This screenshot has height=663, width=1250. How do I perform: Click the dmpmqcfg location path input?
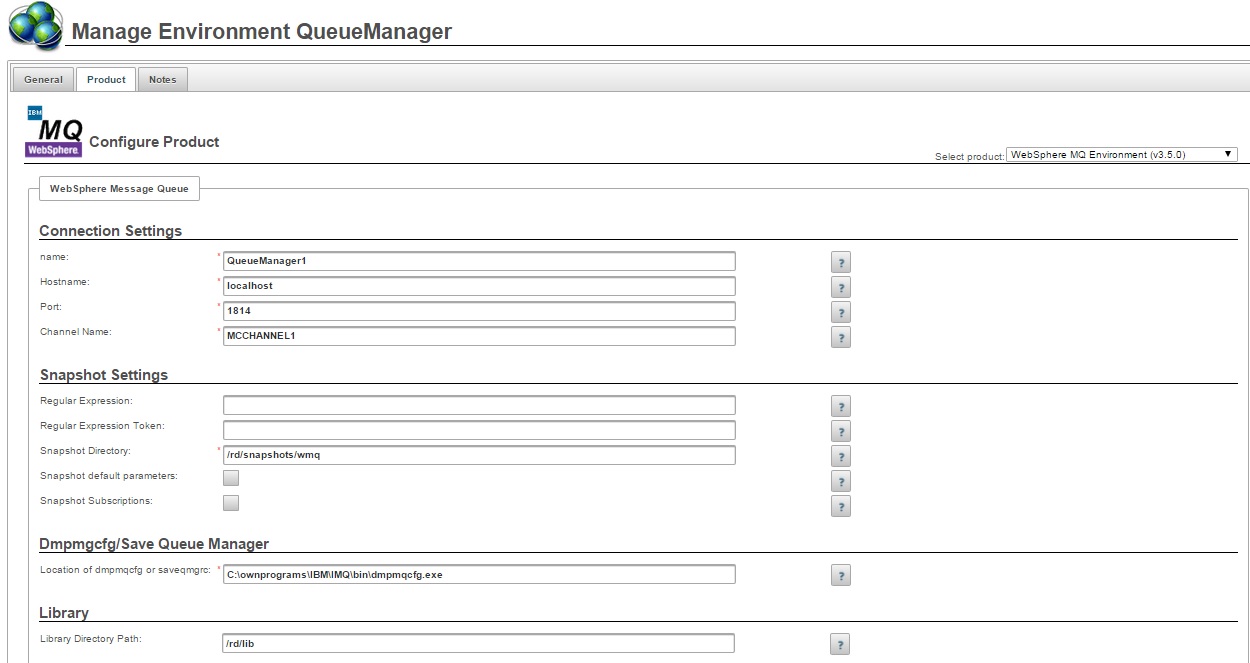(479, 574)
